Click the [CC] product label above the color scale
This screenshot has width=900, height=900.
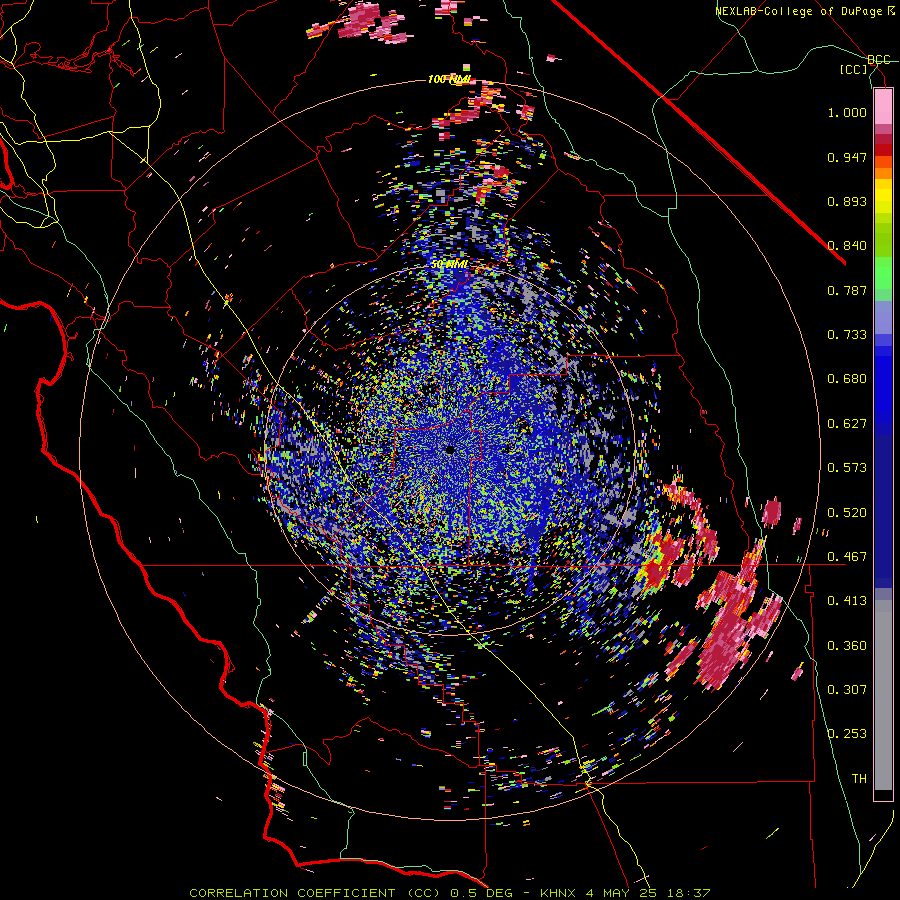854,69
